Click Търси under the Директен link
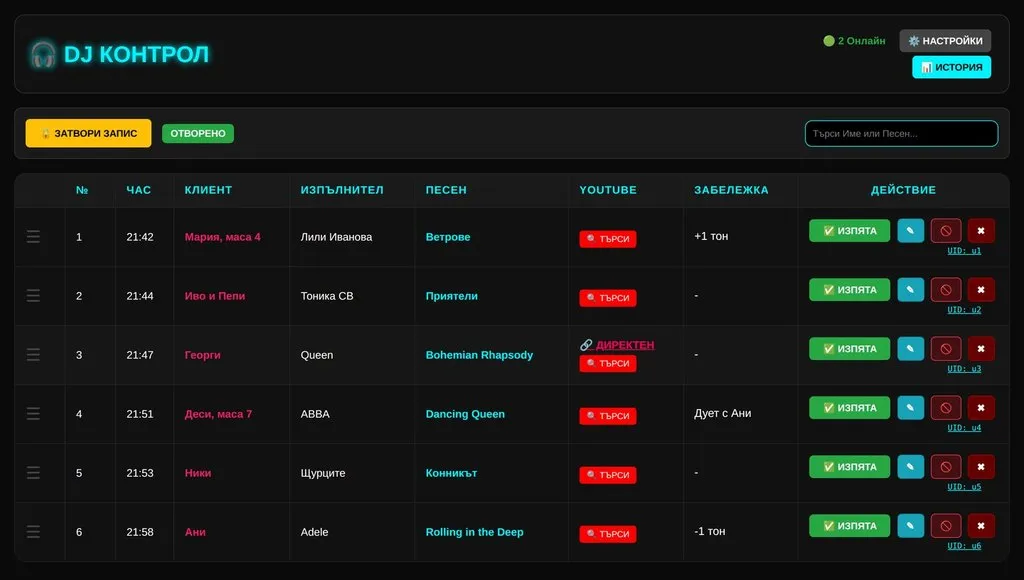Image resolution: width=1024 pixels, height=580 pixels. click(x=607, y=363)
